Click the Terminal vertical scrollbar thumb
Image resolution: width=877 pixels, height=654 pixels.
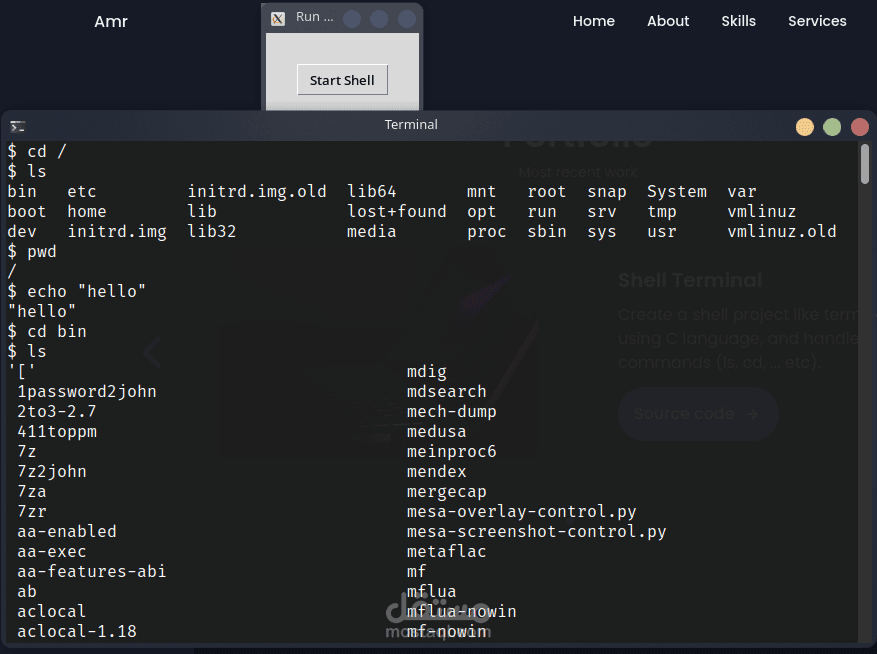[x=865, y=163]
